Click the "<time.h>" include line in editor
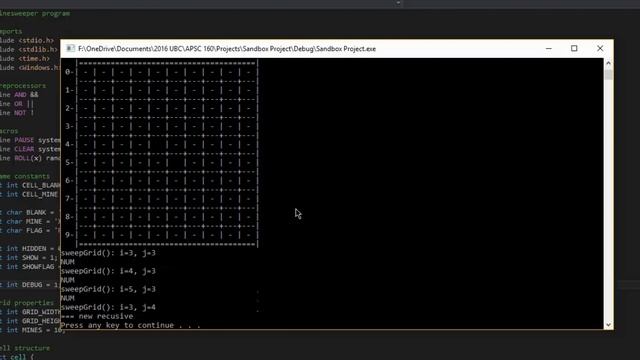 [x=25, y=58]
